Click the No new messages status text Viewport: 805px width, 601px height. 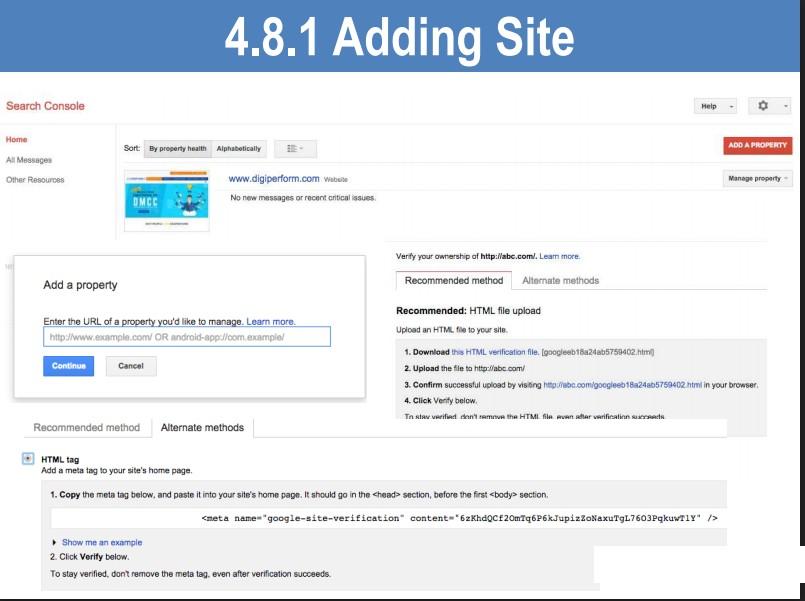tap(303, 198)
